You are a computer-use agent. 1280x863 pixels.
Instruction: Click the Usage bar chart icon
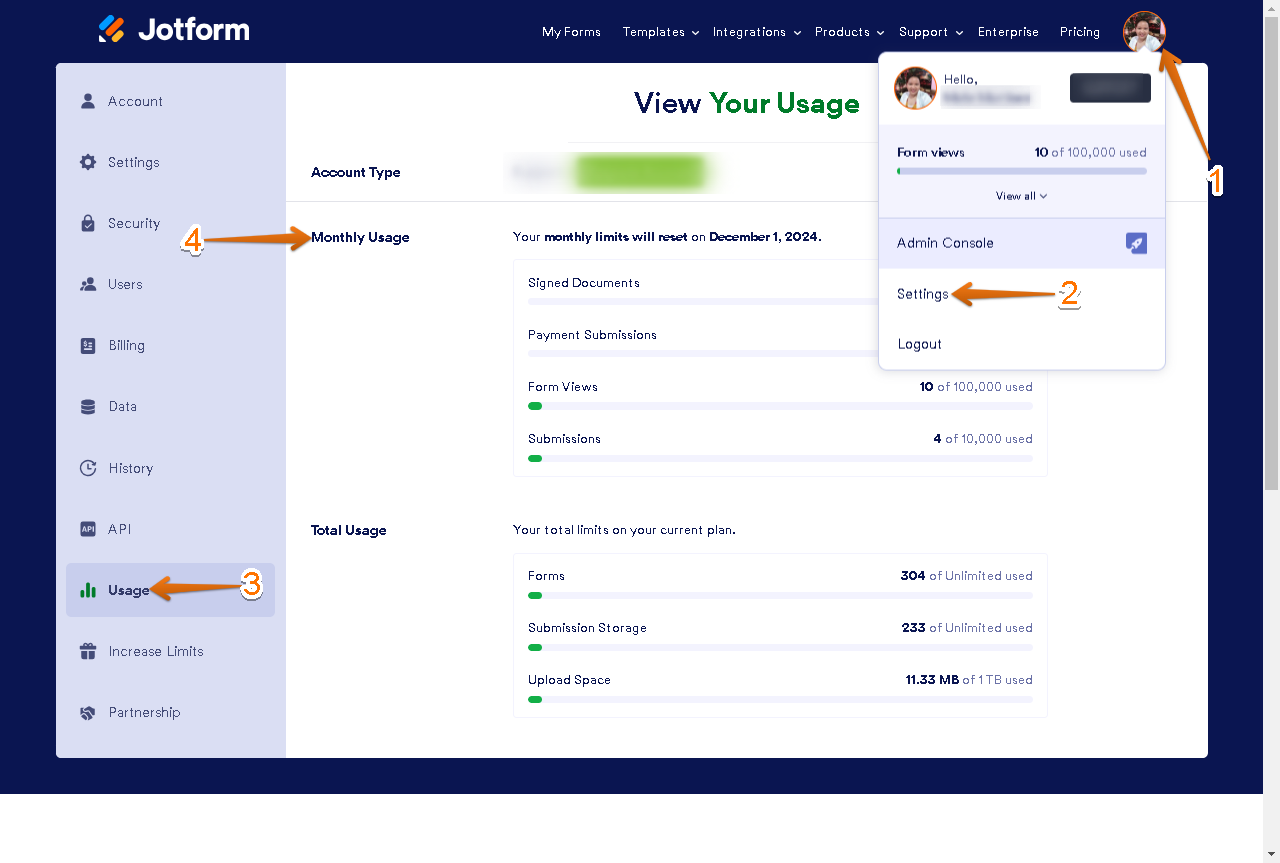[88, 590]
